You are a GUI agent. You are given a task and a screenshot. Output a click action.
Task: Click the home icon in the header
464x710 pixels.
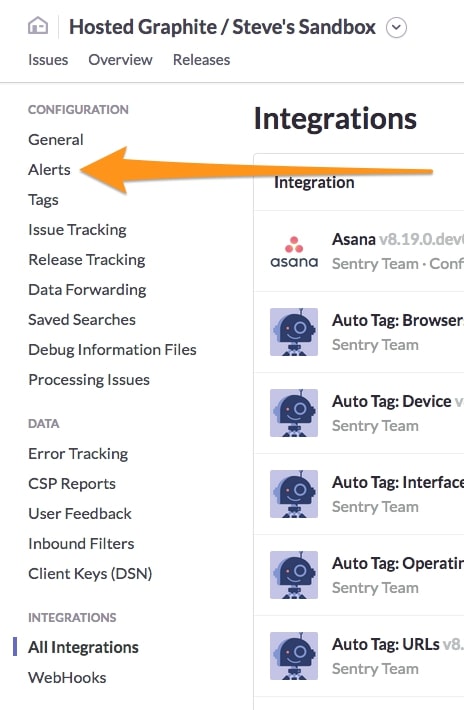click(38, 26)
